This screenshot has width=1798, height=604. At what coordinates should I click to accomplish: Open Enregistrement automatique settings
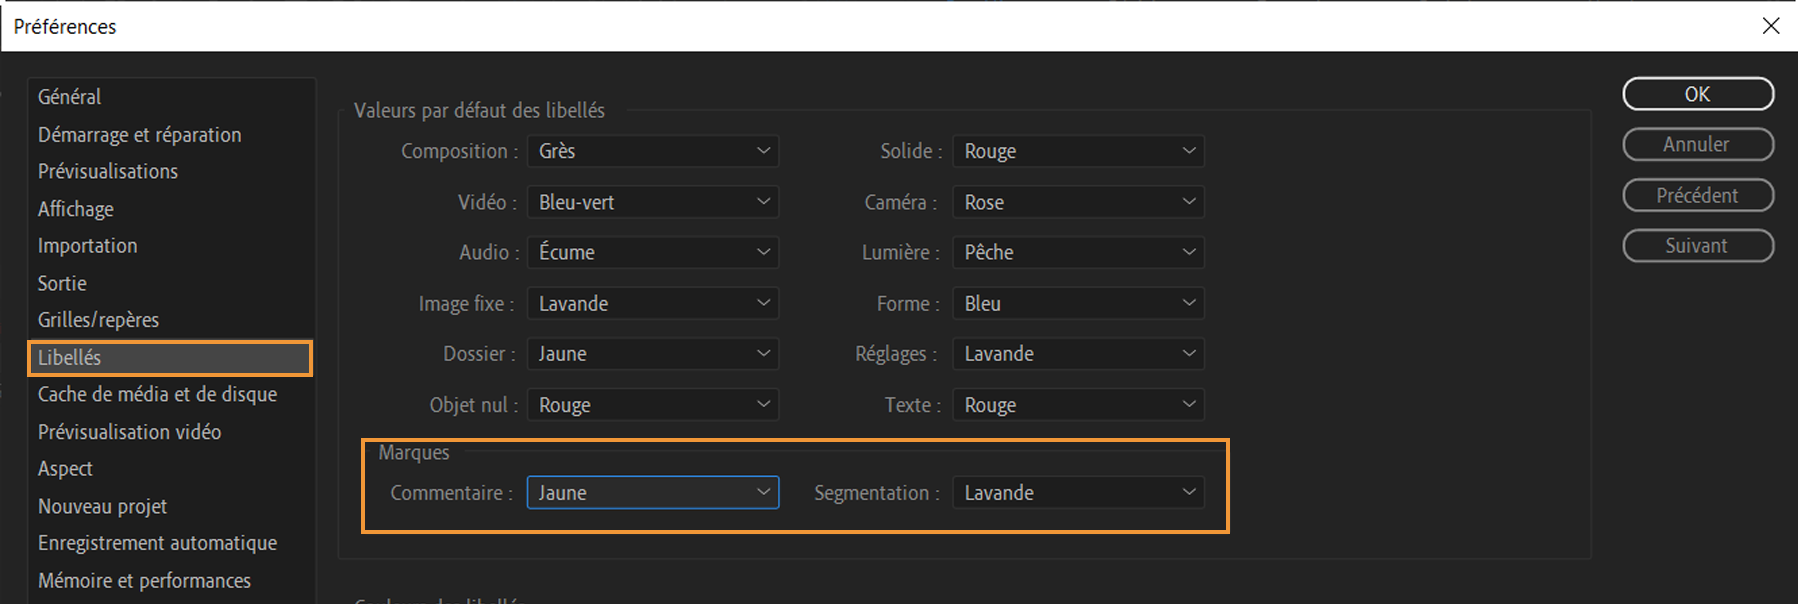point(157,543)
